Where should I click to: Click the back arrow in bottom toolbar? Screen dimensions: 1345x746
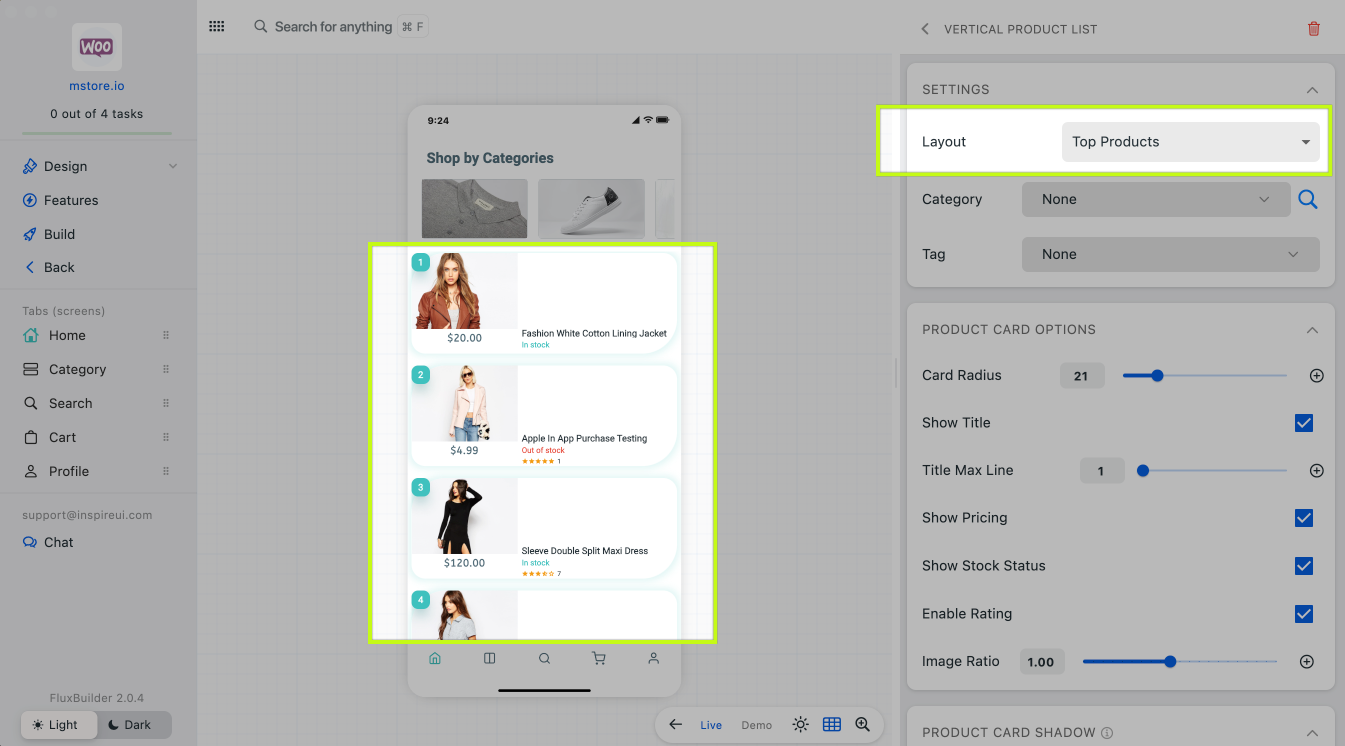click(x=676, y=725)
